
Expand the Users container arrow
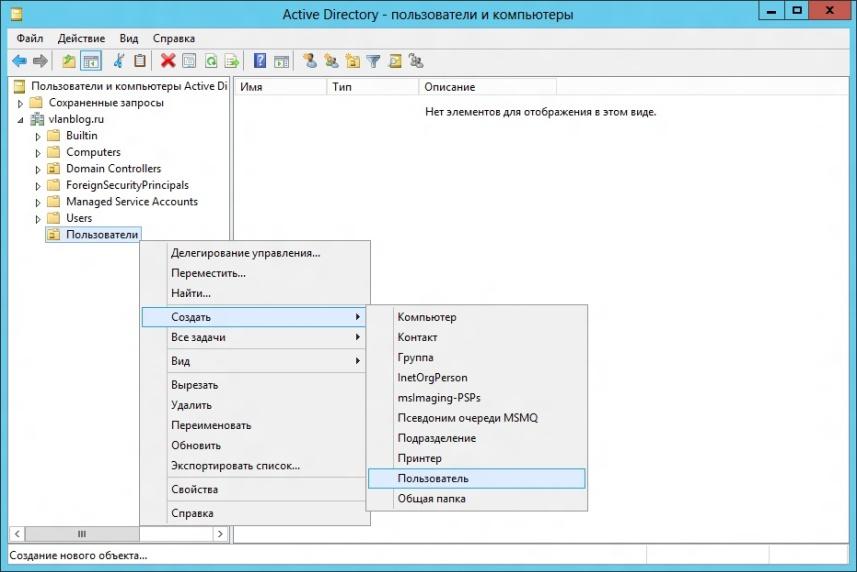tap(38, 219)
